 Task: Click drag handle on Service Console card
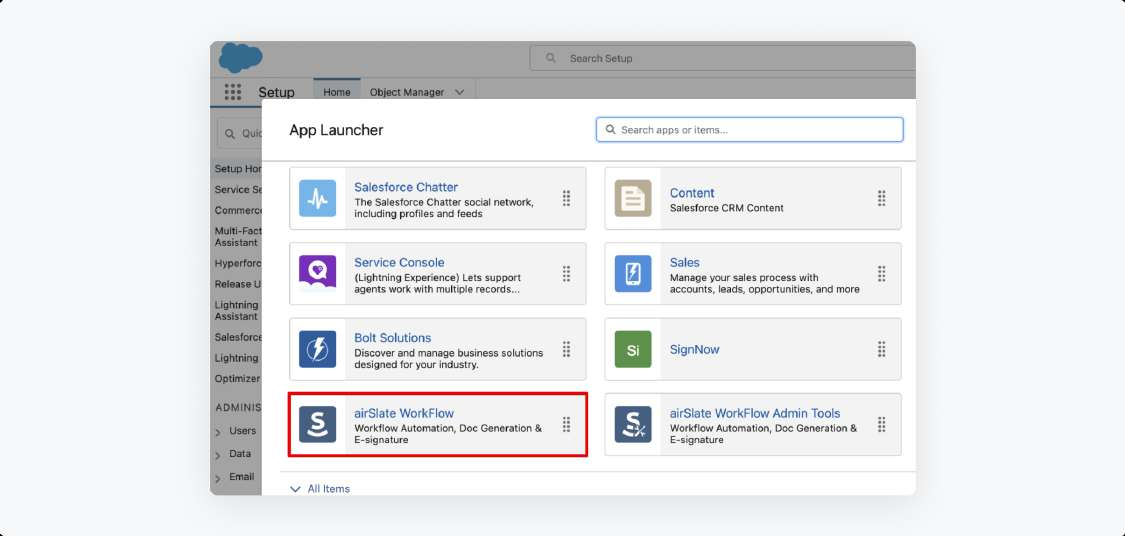566,273
